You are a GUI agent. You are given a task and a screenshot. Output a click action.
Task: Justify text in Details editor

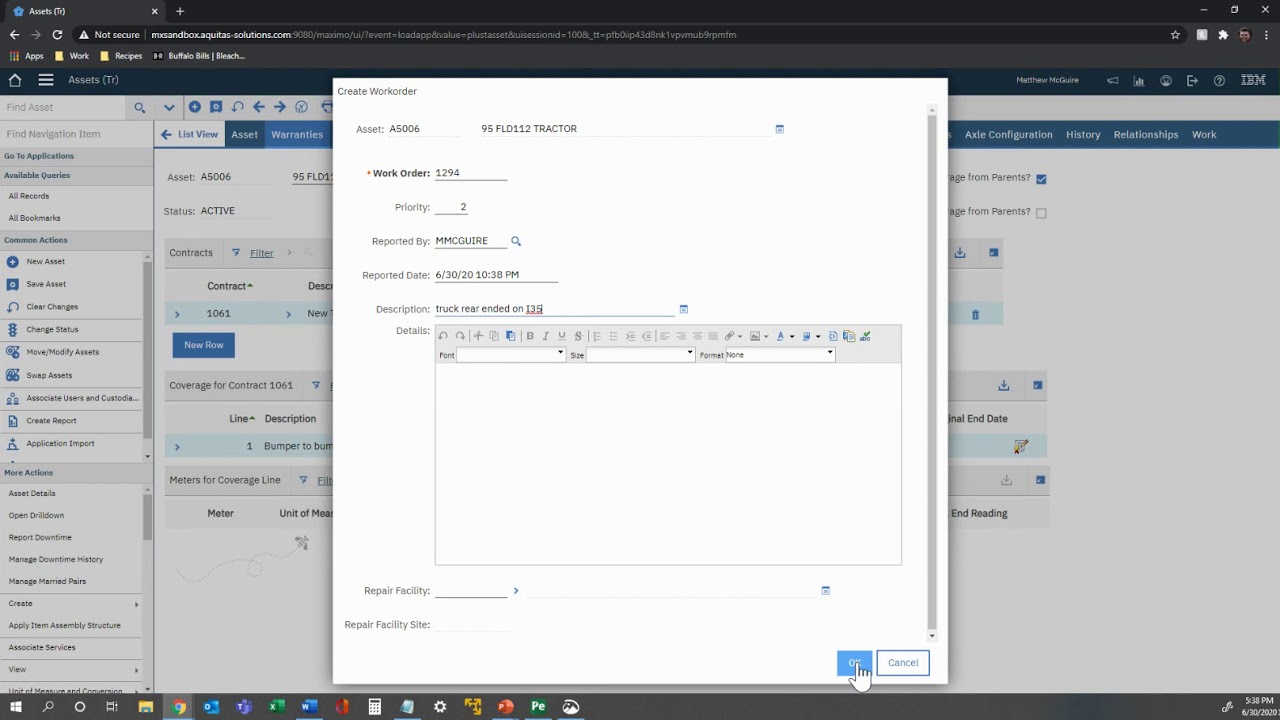pos(713,336)
